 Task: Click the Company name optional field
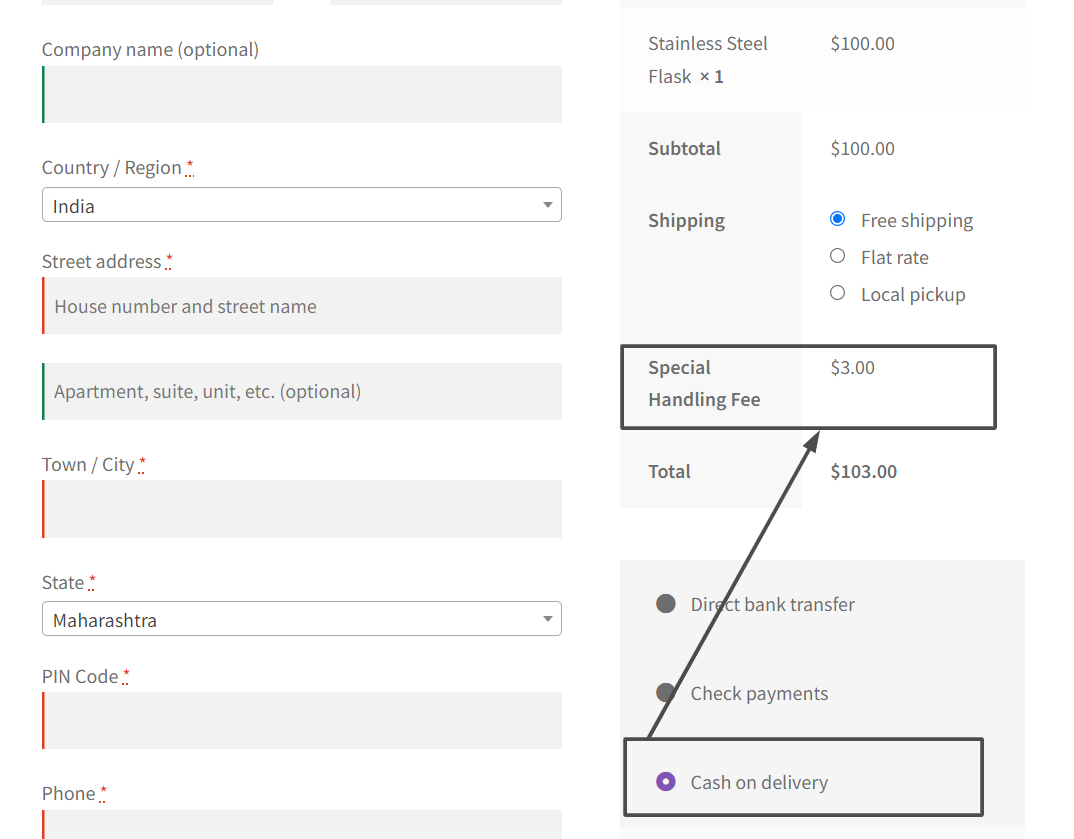(x=301, y=94)
